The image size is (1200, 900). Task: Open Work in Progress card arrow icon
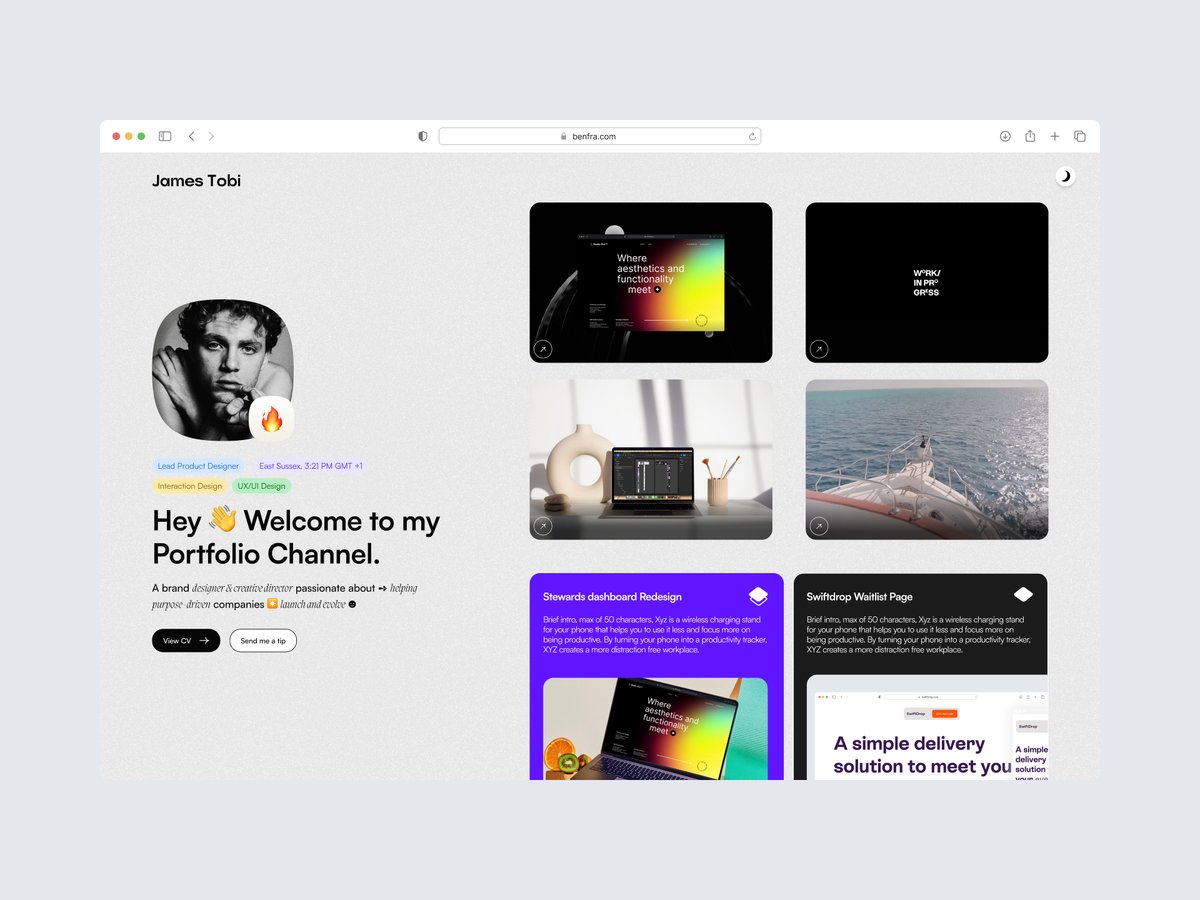818,349
